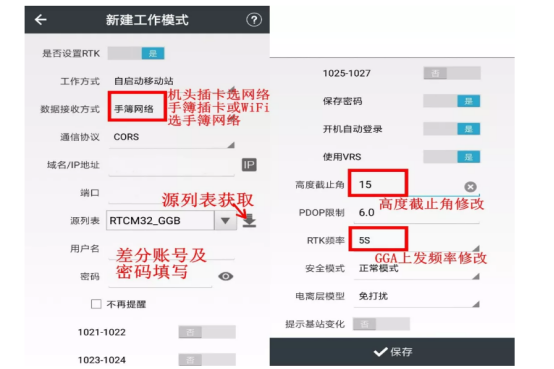Click the 不再提醒 label text

click(126, 304)
